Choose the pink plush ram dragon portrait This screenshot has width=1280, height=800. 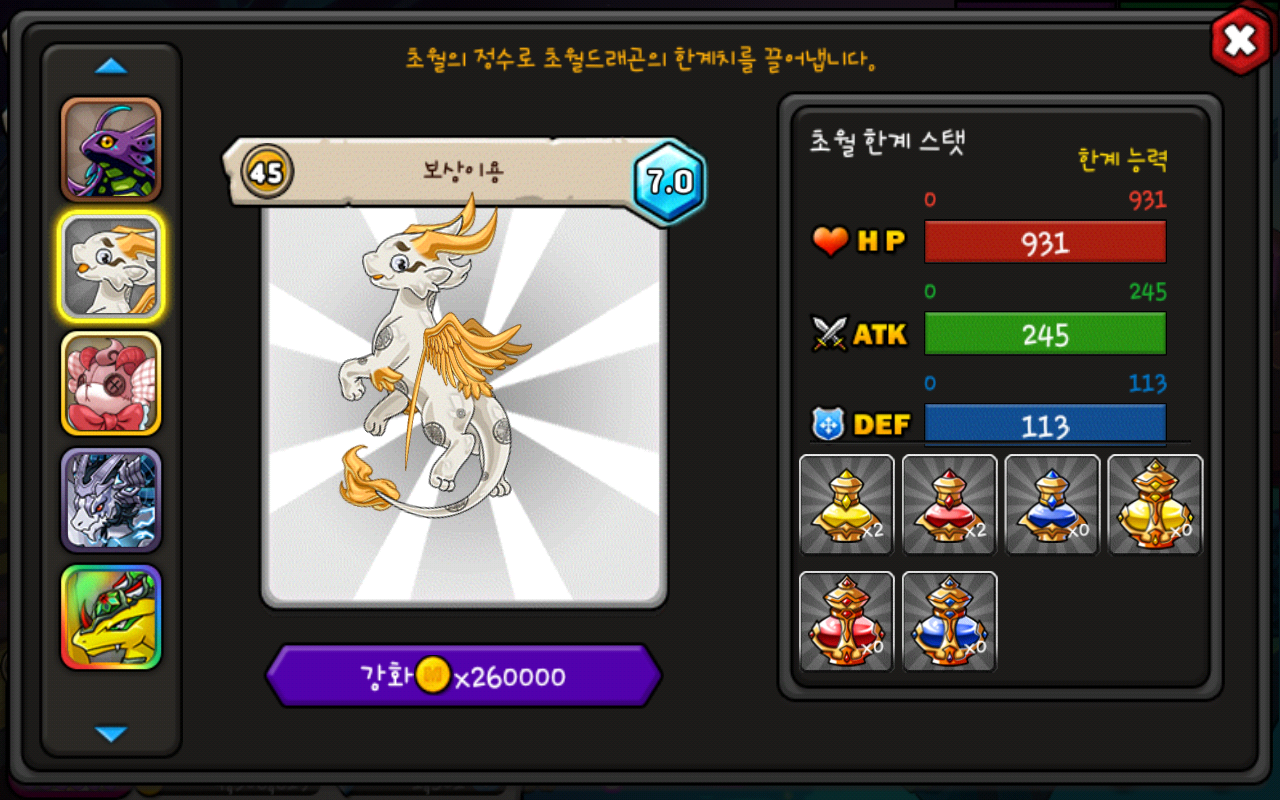point(111,383)
